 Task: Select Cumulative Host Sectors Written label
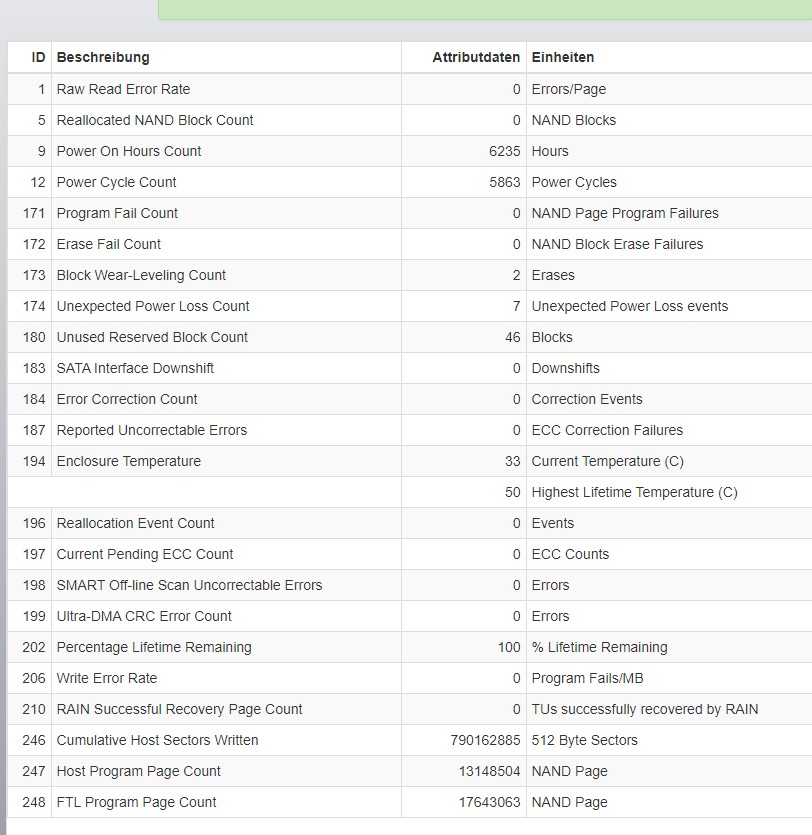[x=158, y=740]
